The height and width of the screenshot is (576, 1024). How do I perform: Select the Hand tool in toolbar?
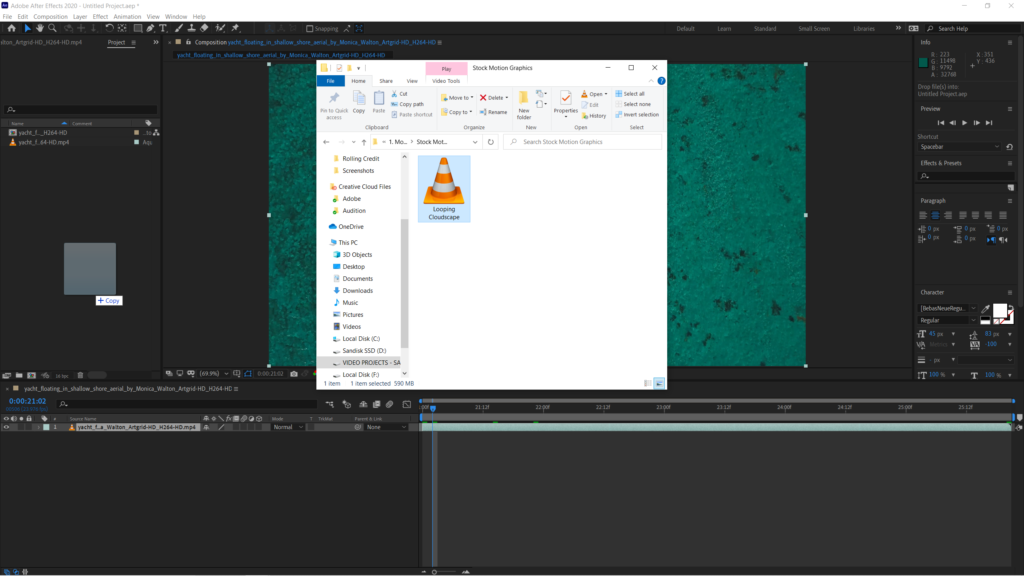coord(39,28)
